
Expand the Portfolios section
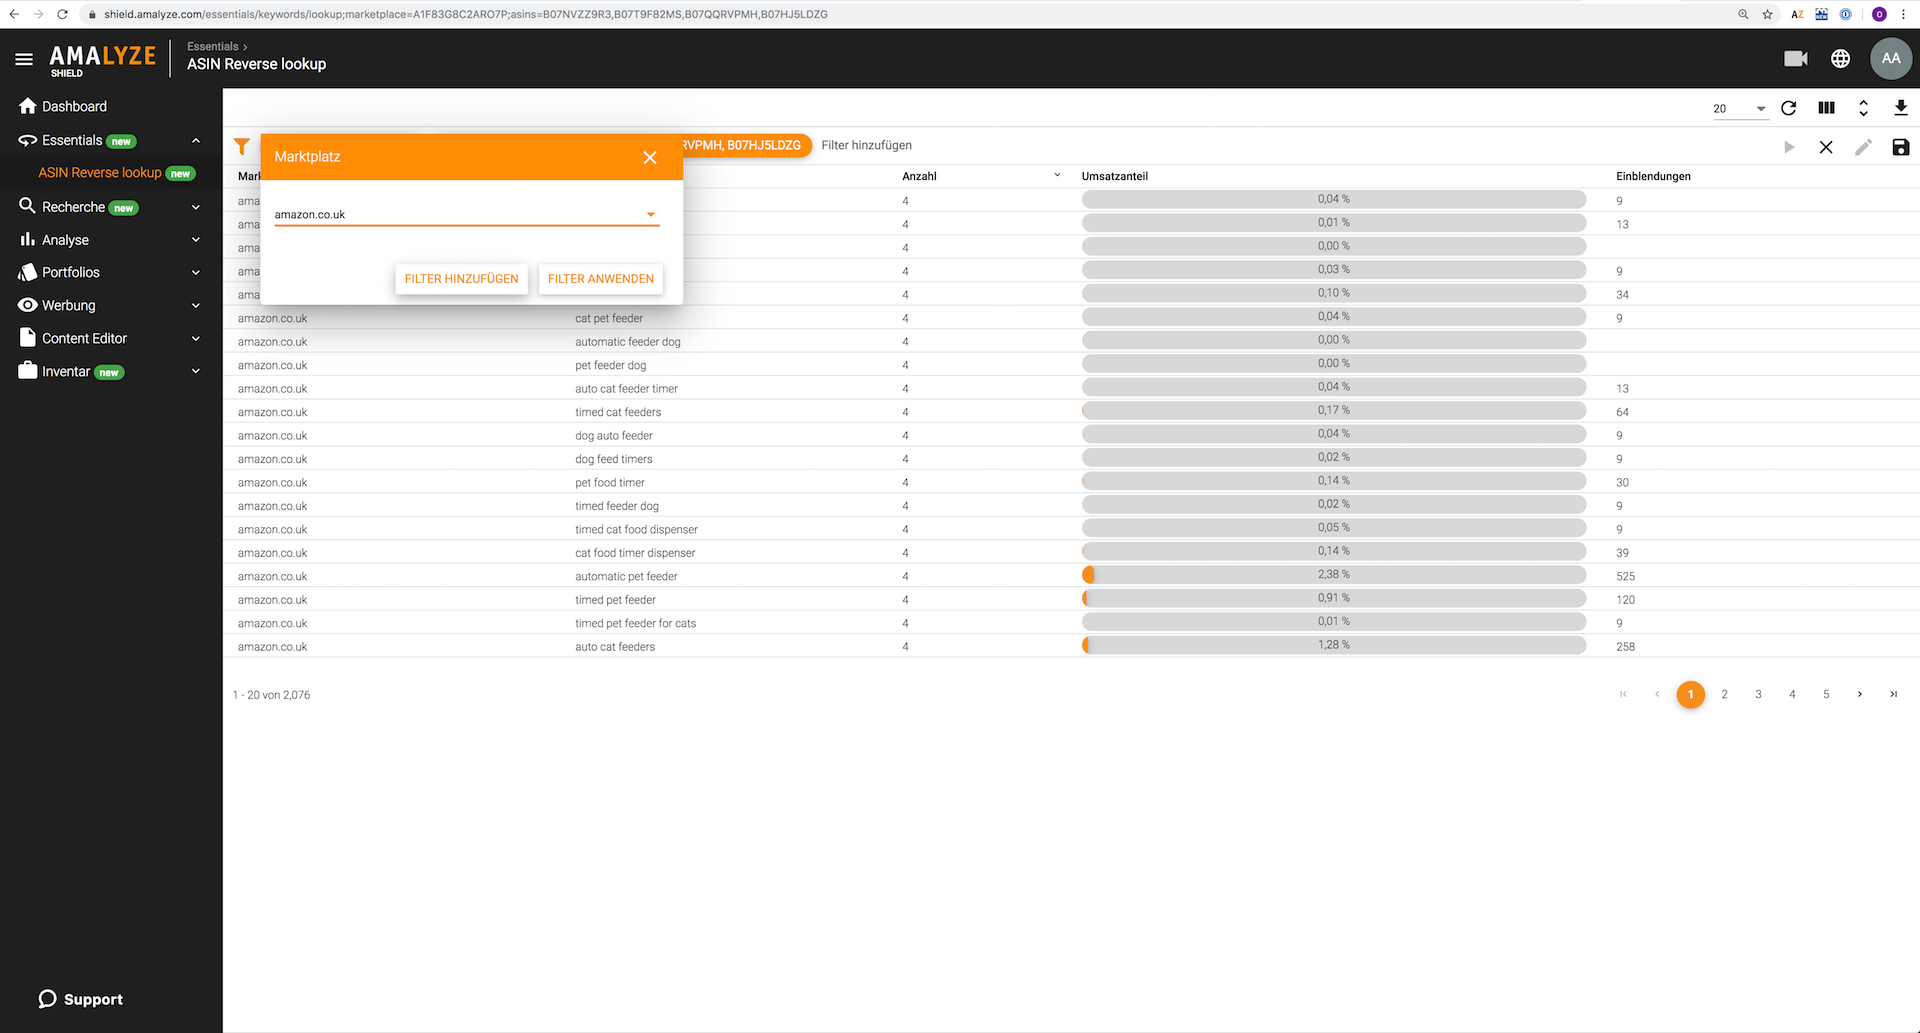(x=196, y=272)
